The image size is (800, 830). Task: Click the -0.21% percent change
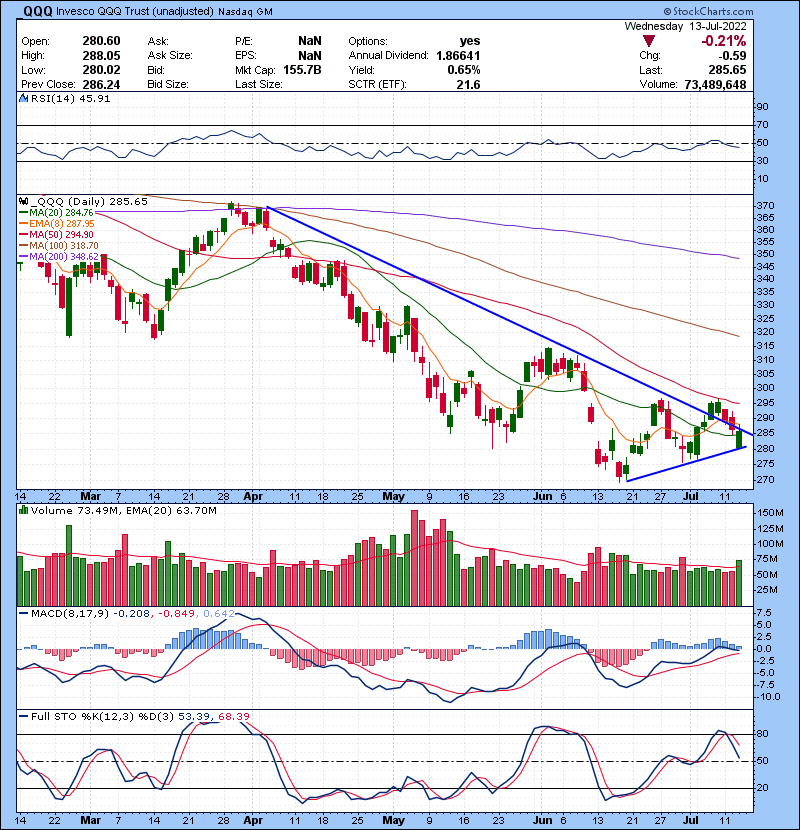[x=723, y=41]
